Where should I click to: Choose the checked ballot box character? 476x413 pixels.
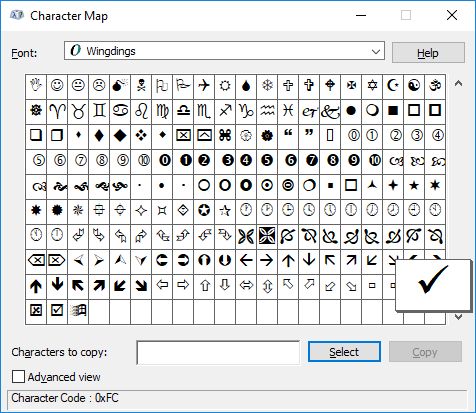[57, 310]
